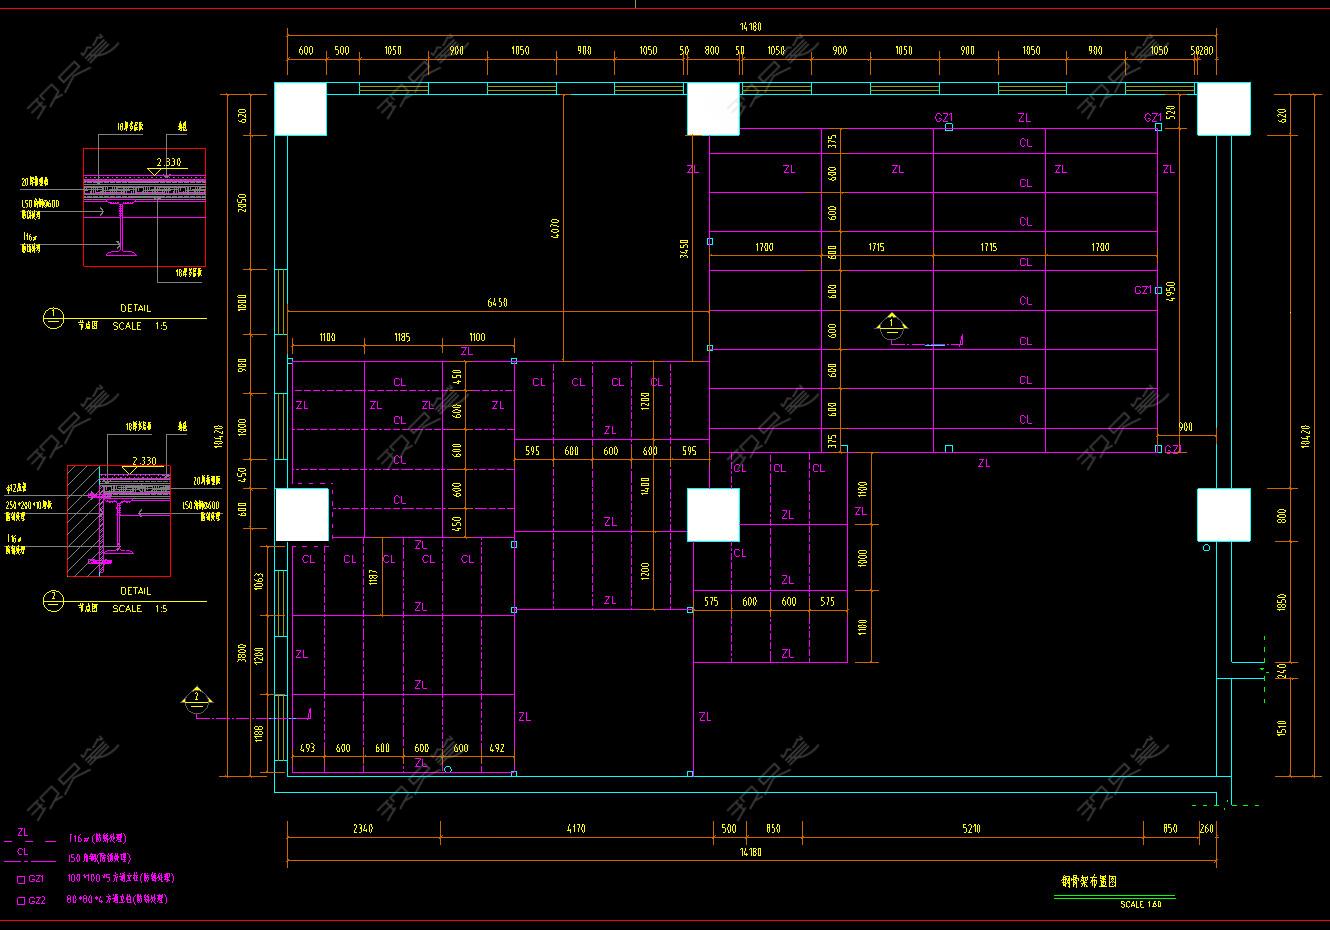Click the ZL legend label
Image resolution: width=1330 pixels, height=930 pixels.
coord(23,832)
